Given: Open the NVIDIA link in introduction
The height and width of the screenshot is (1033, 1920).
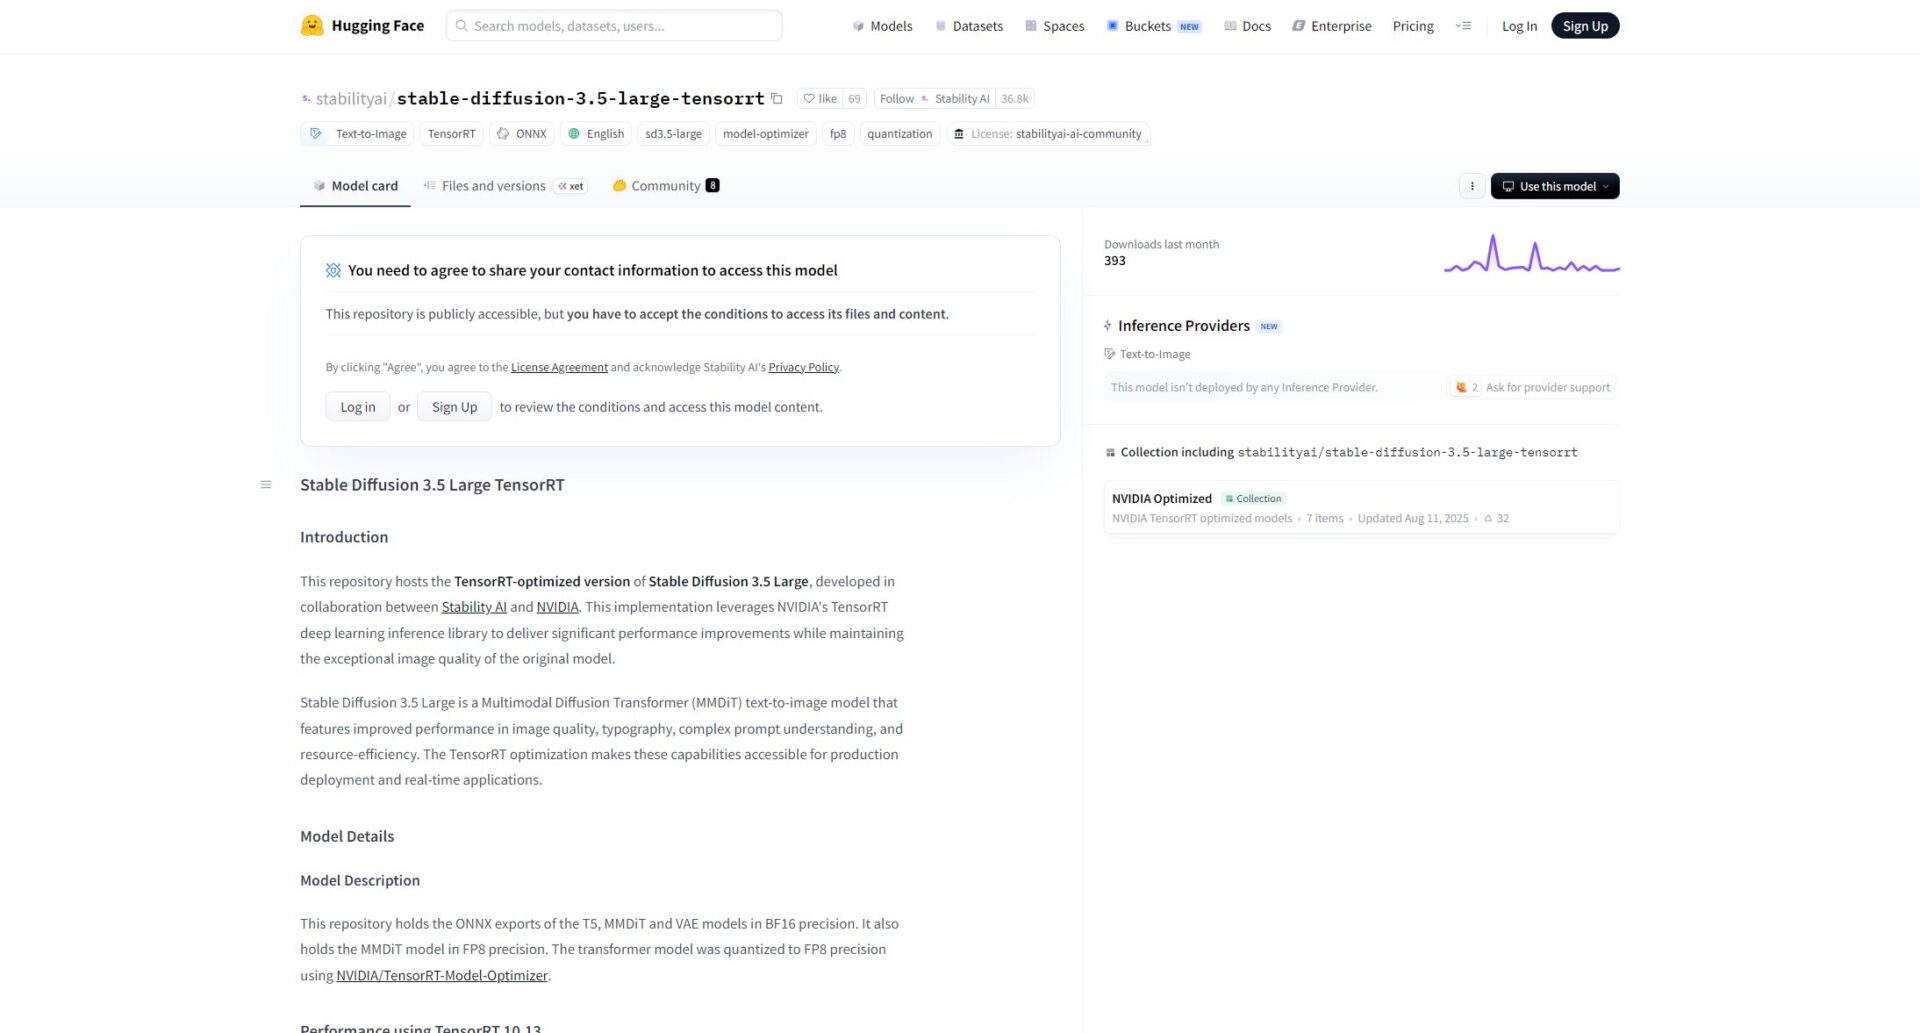Looking at the screenshot, I should (558, 607).
